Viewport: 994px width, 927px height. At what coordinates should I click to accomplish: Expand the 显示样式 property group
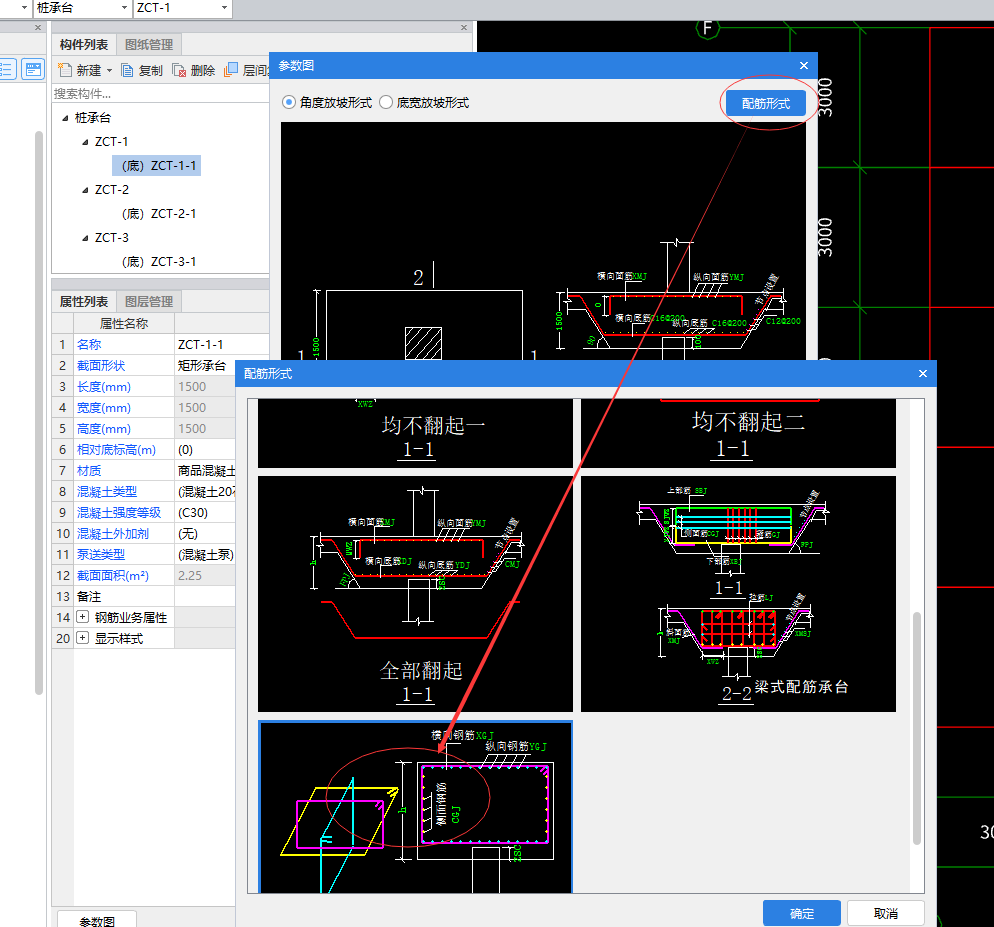[82, 637]
